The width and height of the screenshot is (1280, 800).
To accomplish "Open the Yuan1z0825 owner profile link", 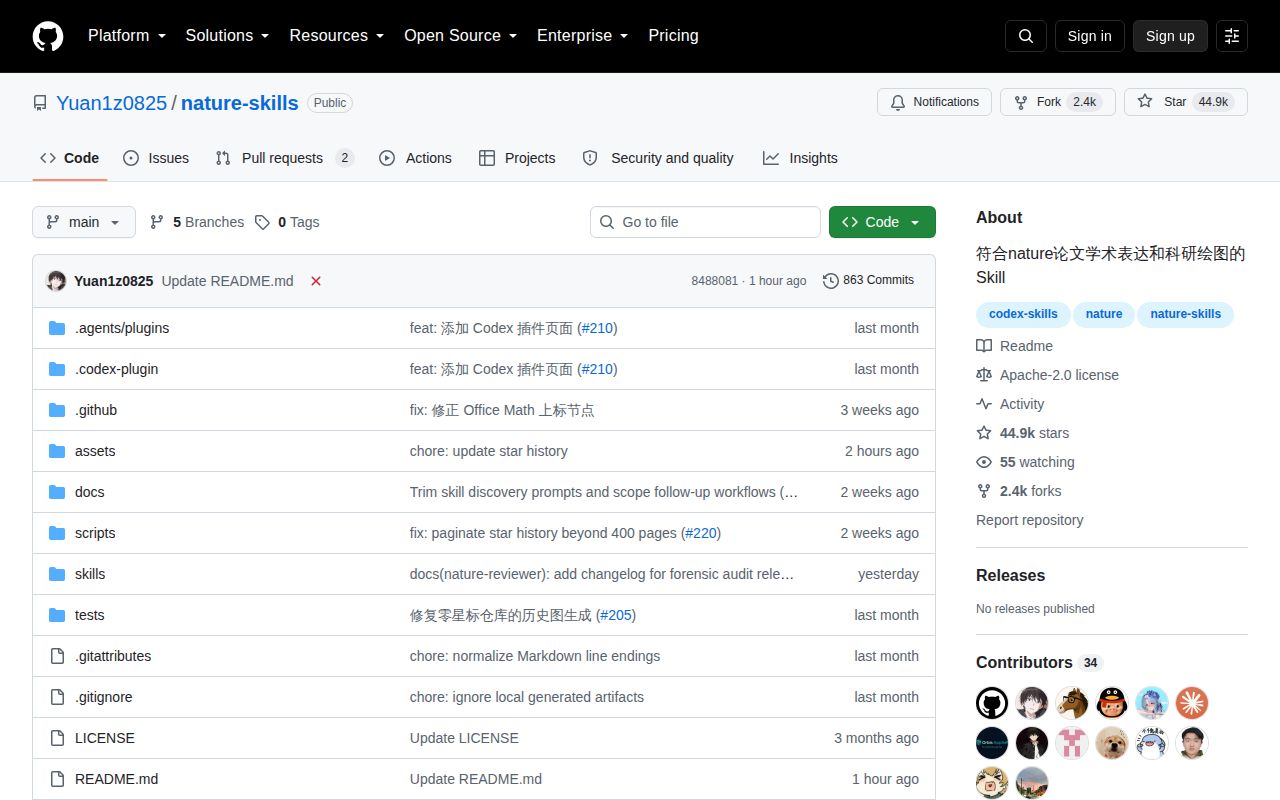I will click(x=112, y=103).
